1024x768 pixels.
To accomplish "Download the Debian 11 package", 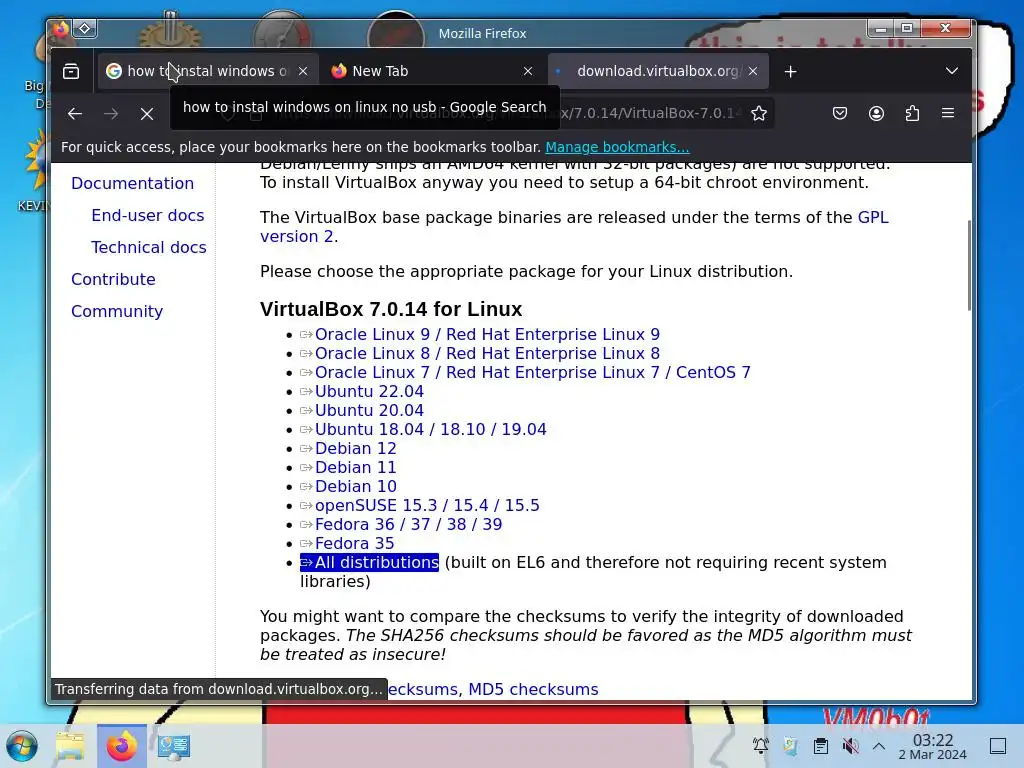I will point(355,467).
